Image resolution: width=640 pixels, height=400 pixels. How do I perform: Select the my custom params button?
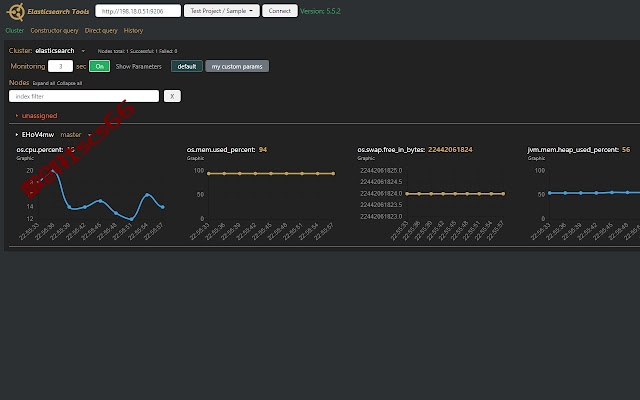coord(237,66)
